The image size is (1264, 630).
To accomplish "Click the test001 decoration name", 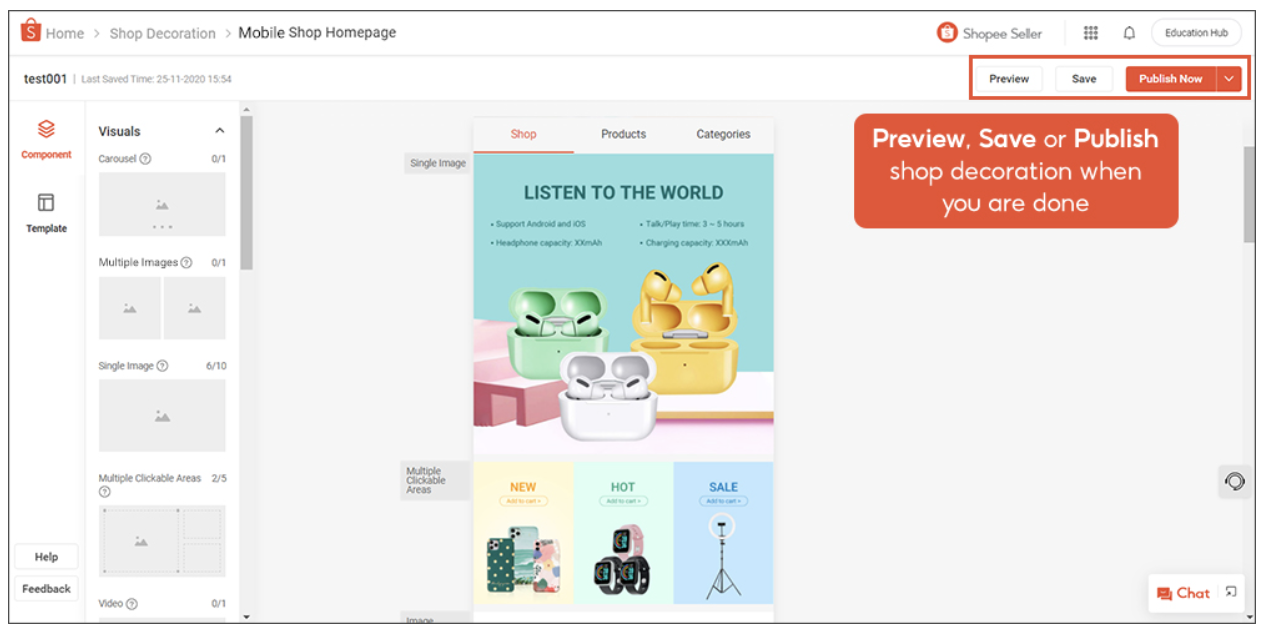I will pyautogui.click(x=45, y=79).
